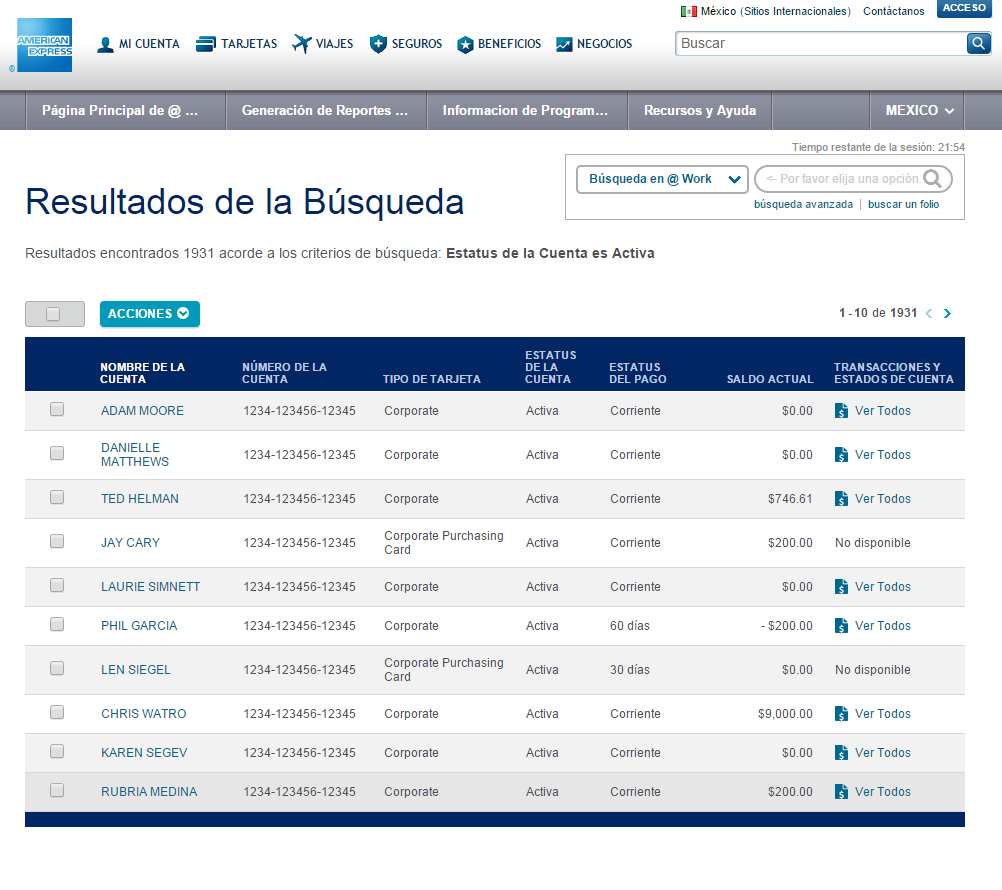Click statement document icon for Adam Moore

(x=841, y=411)
